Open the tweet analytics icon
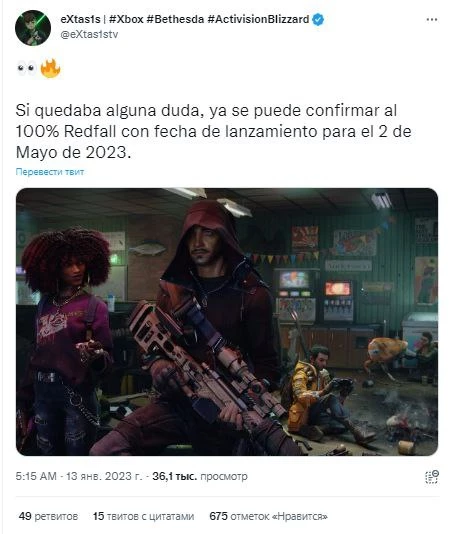 [432, 476]
